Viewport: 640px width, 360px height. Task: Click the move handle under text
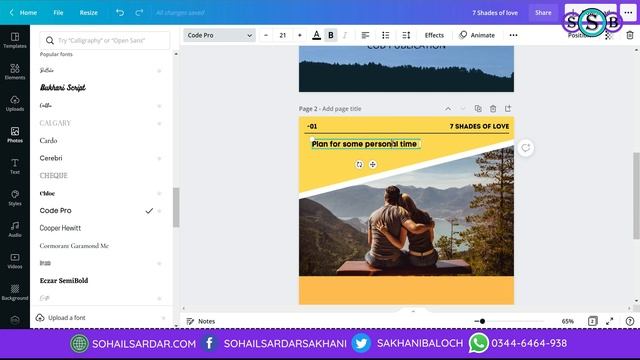pos(373,164)
